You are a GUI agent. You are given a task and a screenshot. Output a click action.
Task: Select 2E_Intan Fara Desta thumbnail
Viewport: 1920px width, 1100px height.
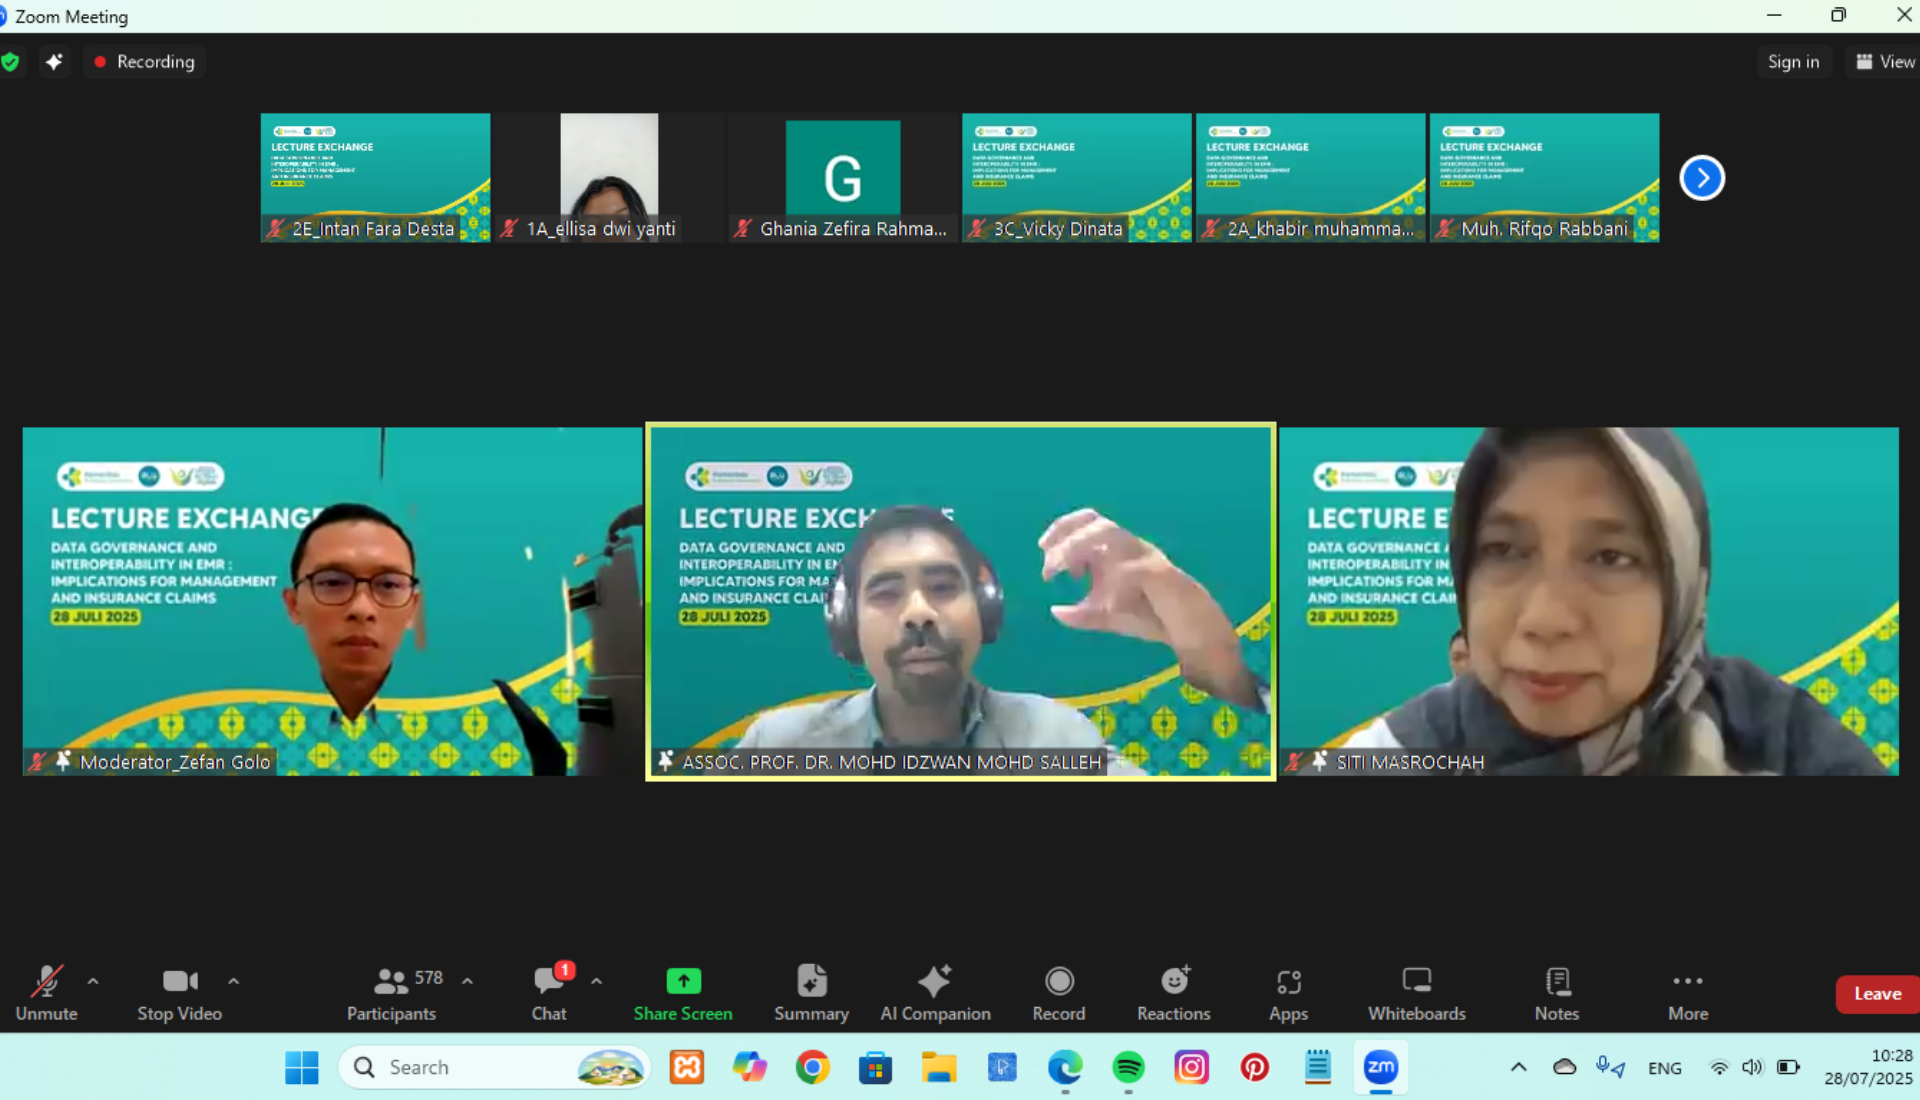tap(375, 177)
